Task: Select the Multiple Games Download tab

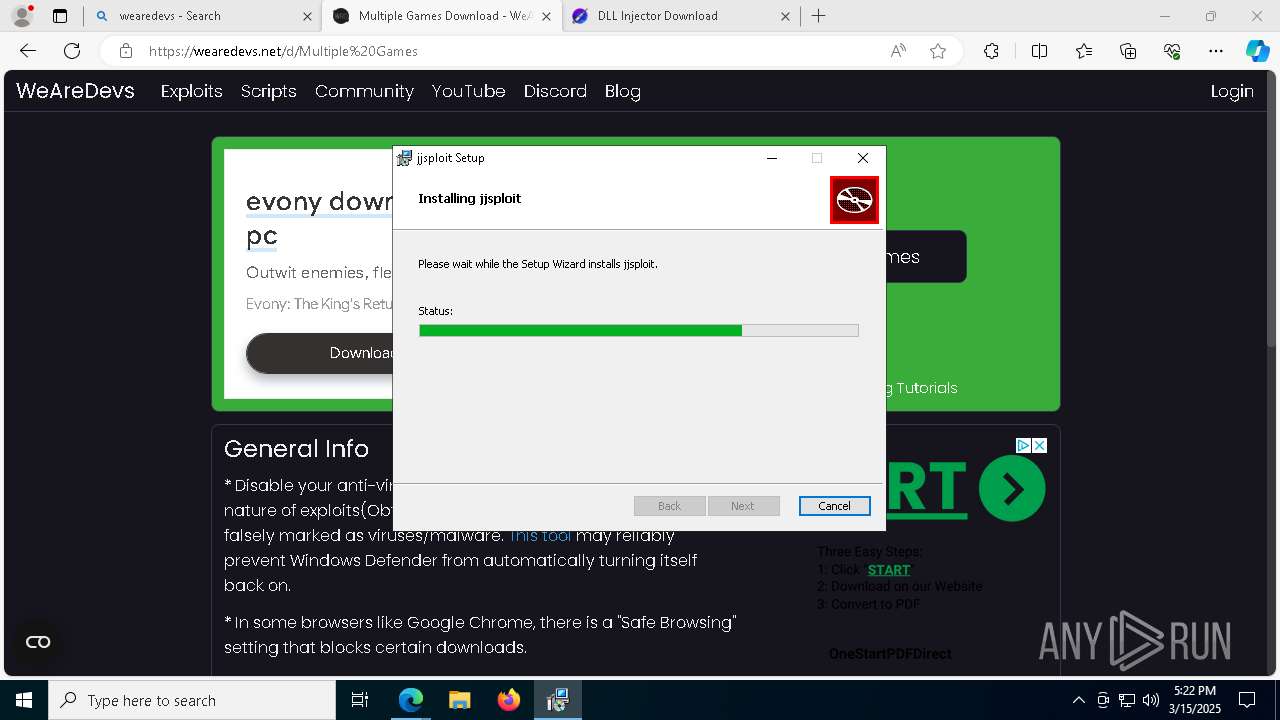Action: tap(441, 16)
